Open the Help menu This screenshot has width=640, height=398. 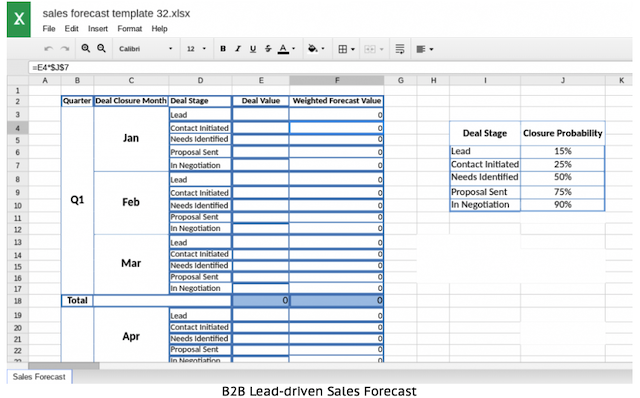tap(159, 29)
